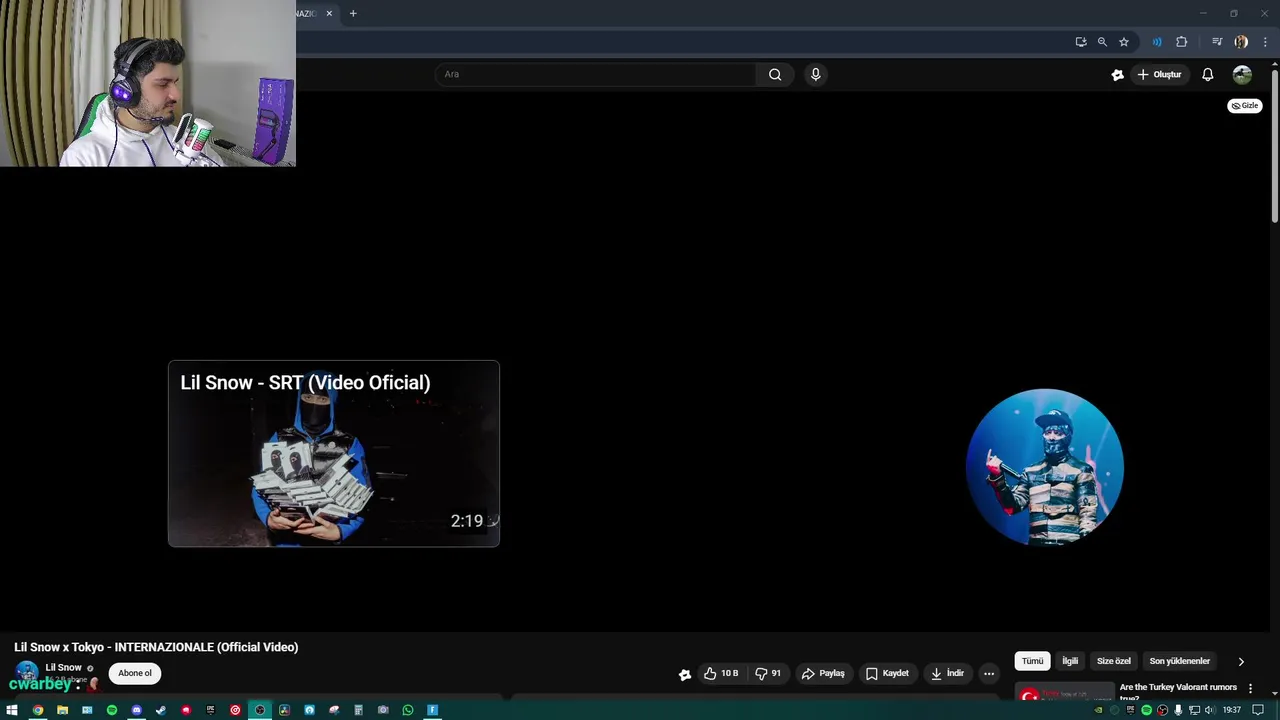Open the green Spotify taskbar app icon
The height and width of the screenshot is (720, 1280).
click(112, 710)
